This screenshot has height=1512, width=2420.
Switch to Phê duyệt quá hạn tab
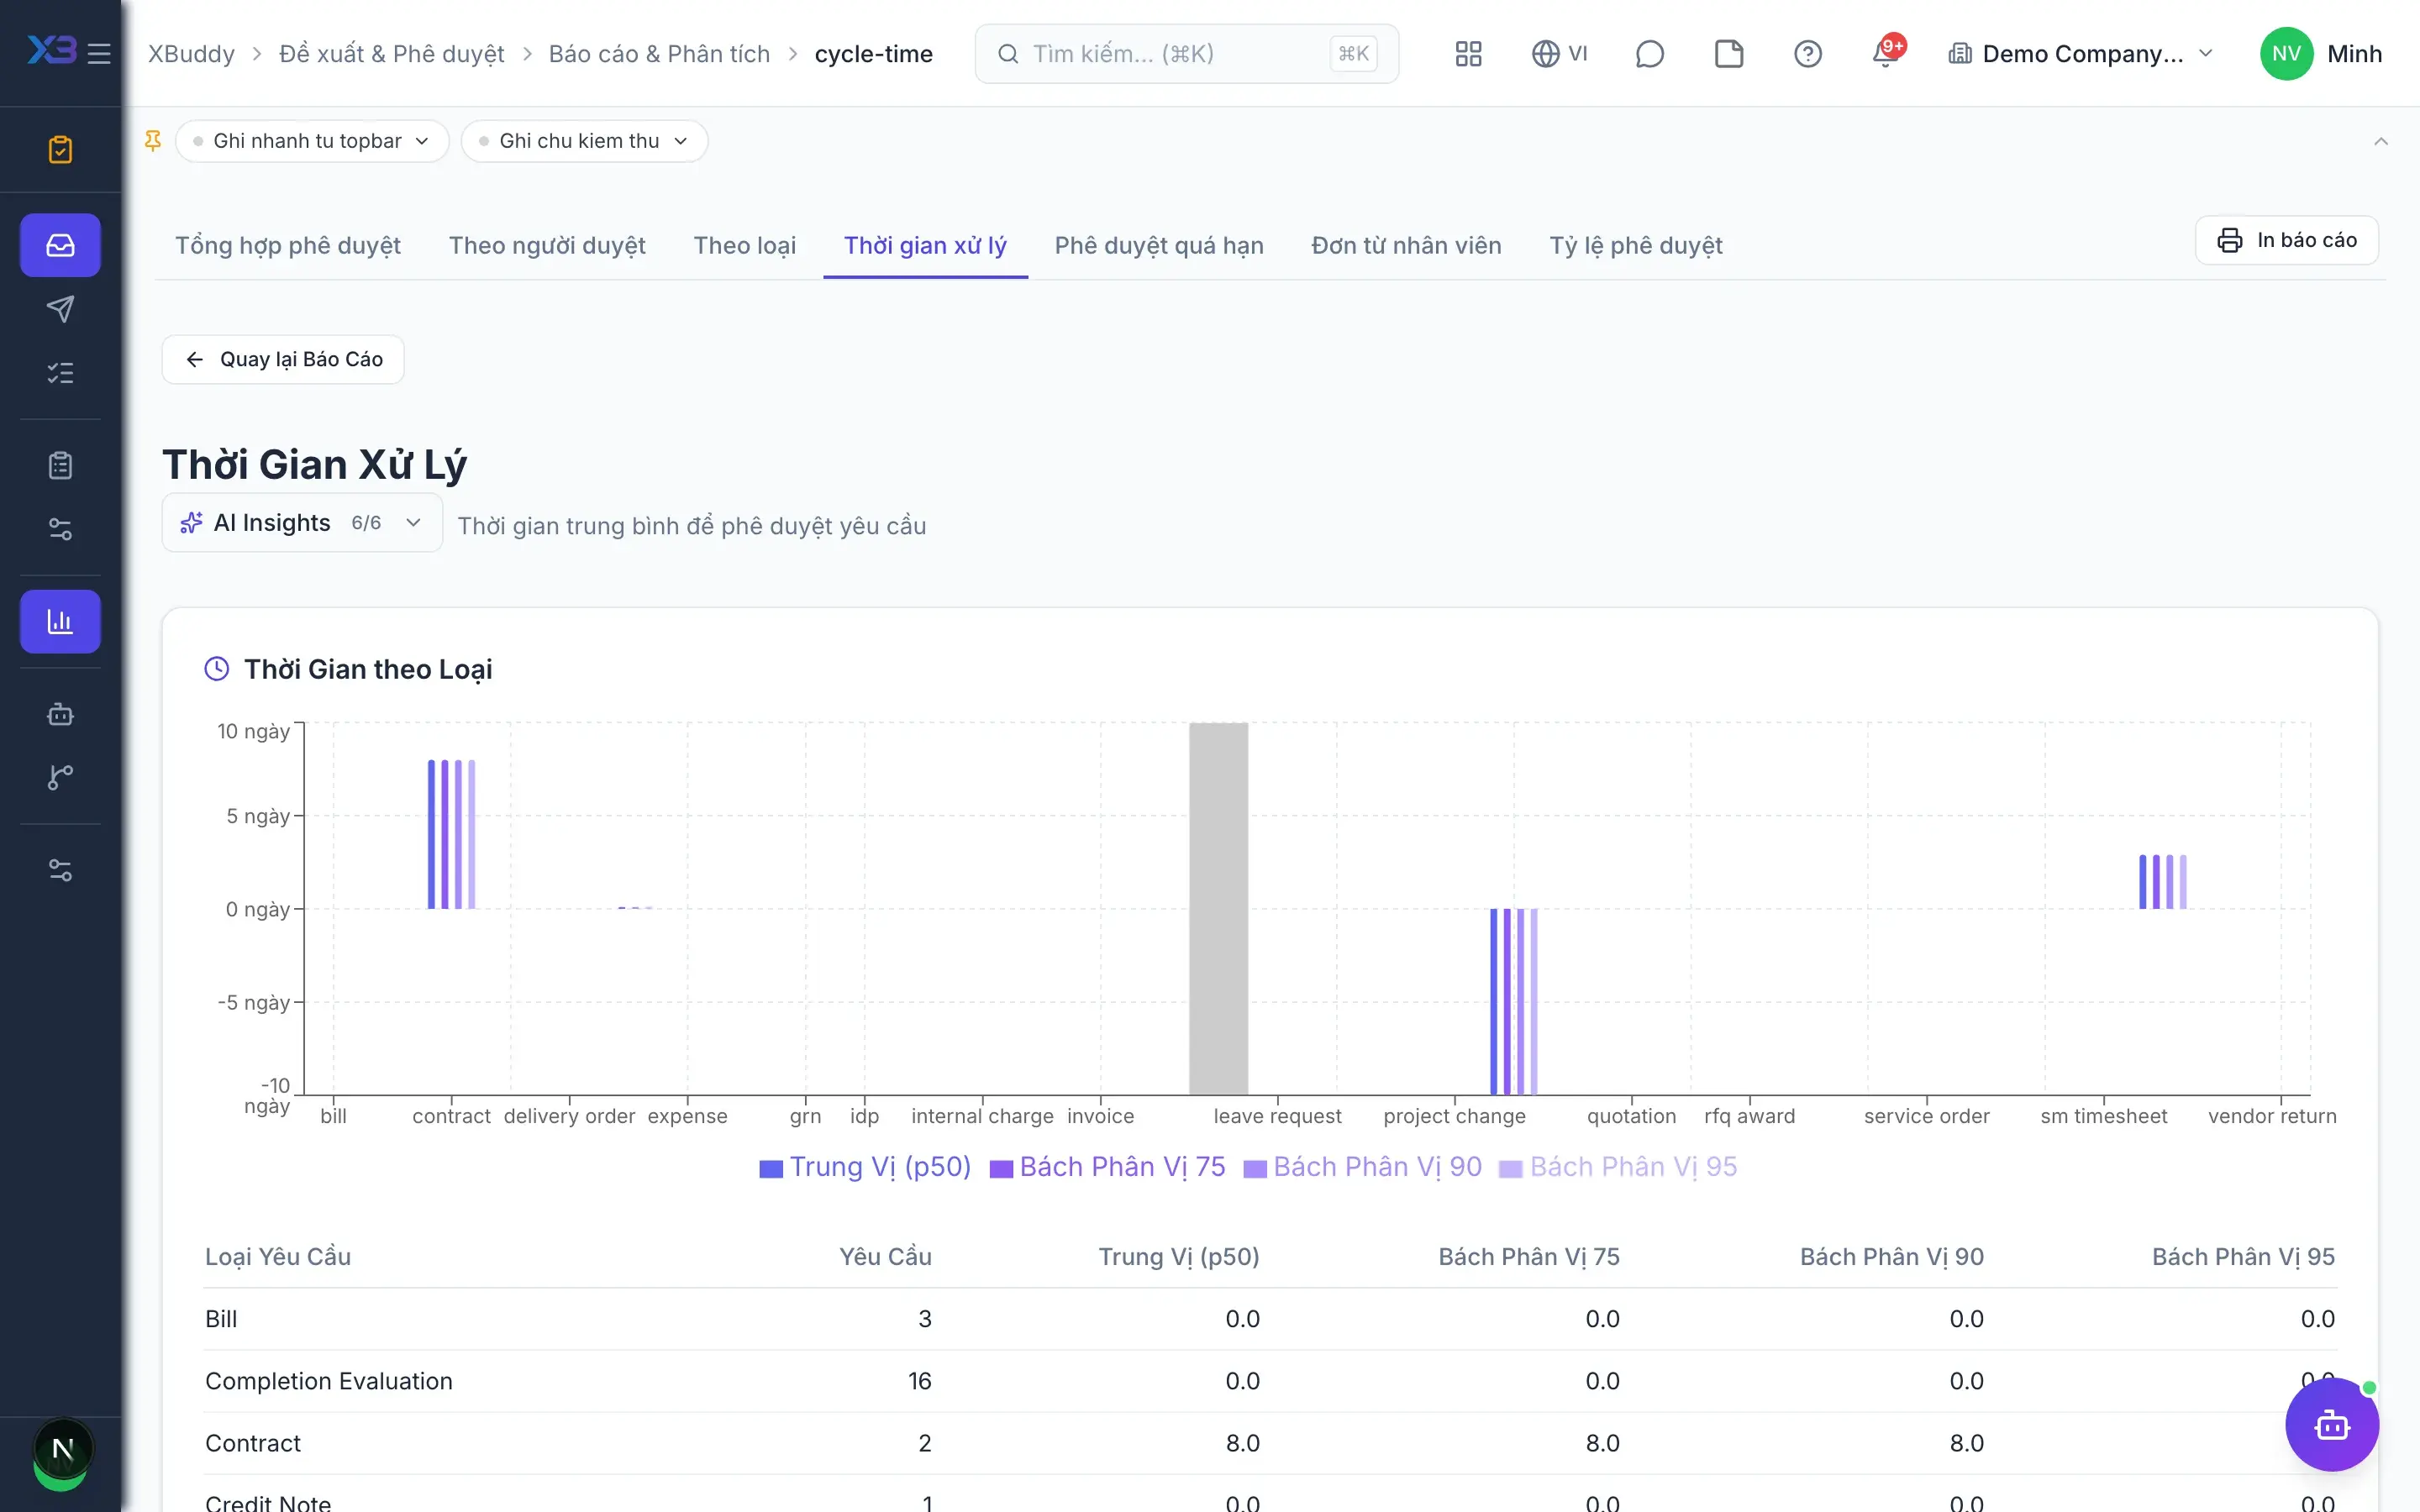pyautogui.click(x=1159, y=245)
